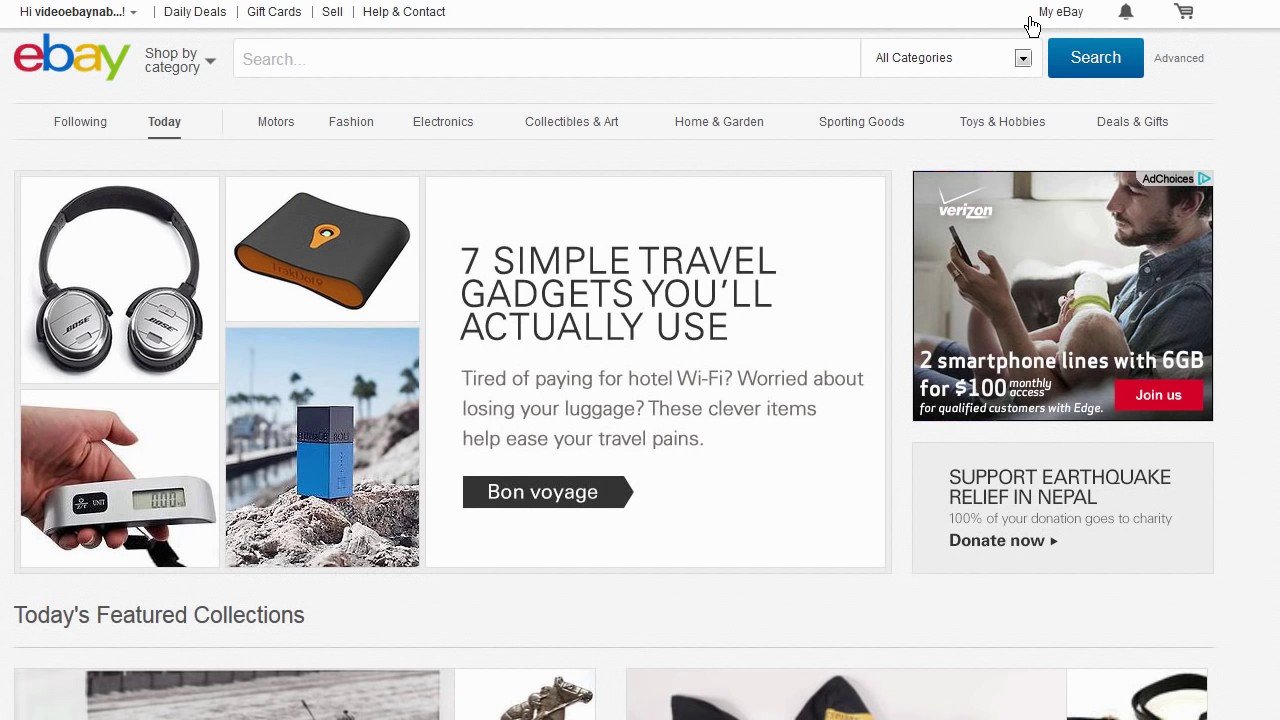Open the All Categories combo box

click(953, 58)
